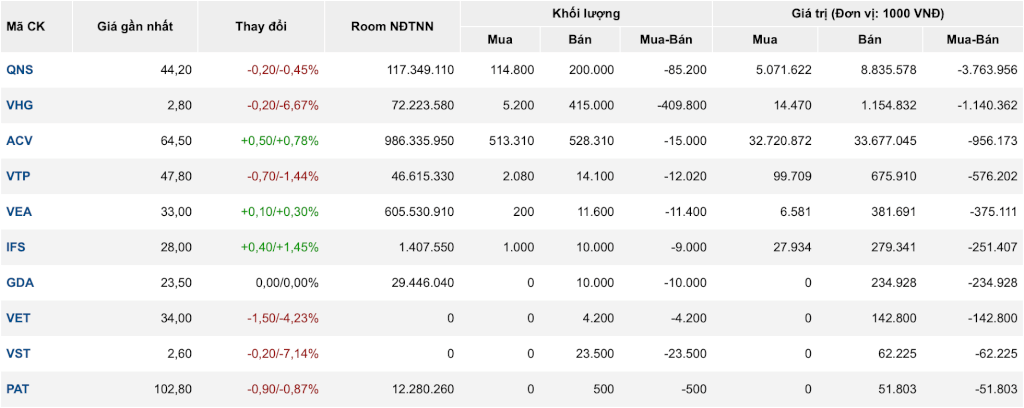Select the Khối lượng header group

point(586,13)
